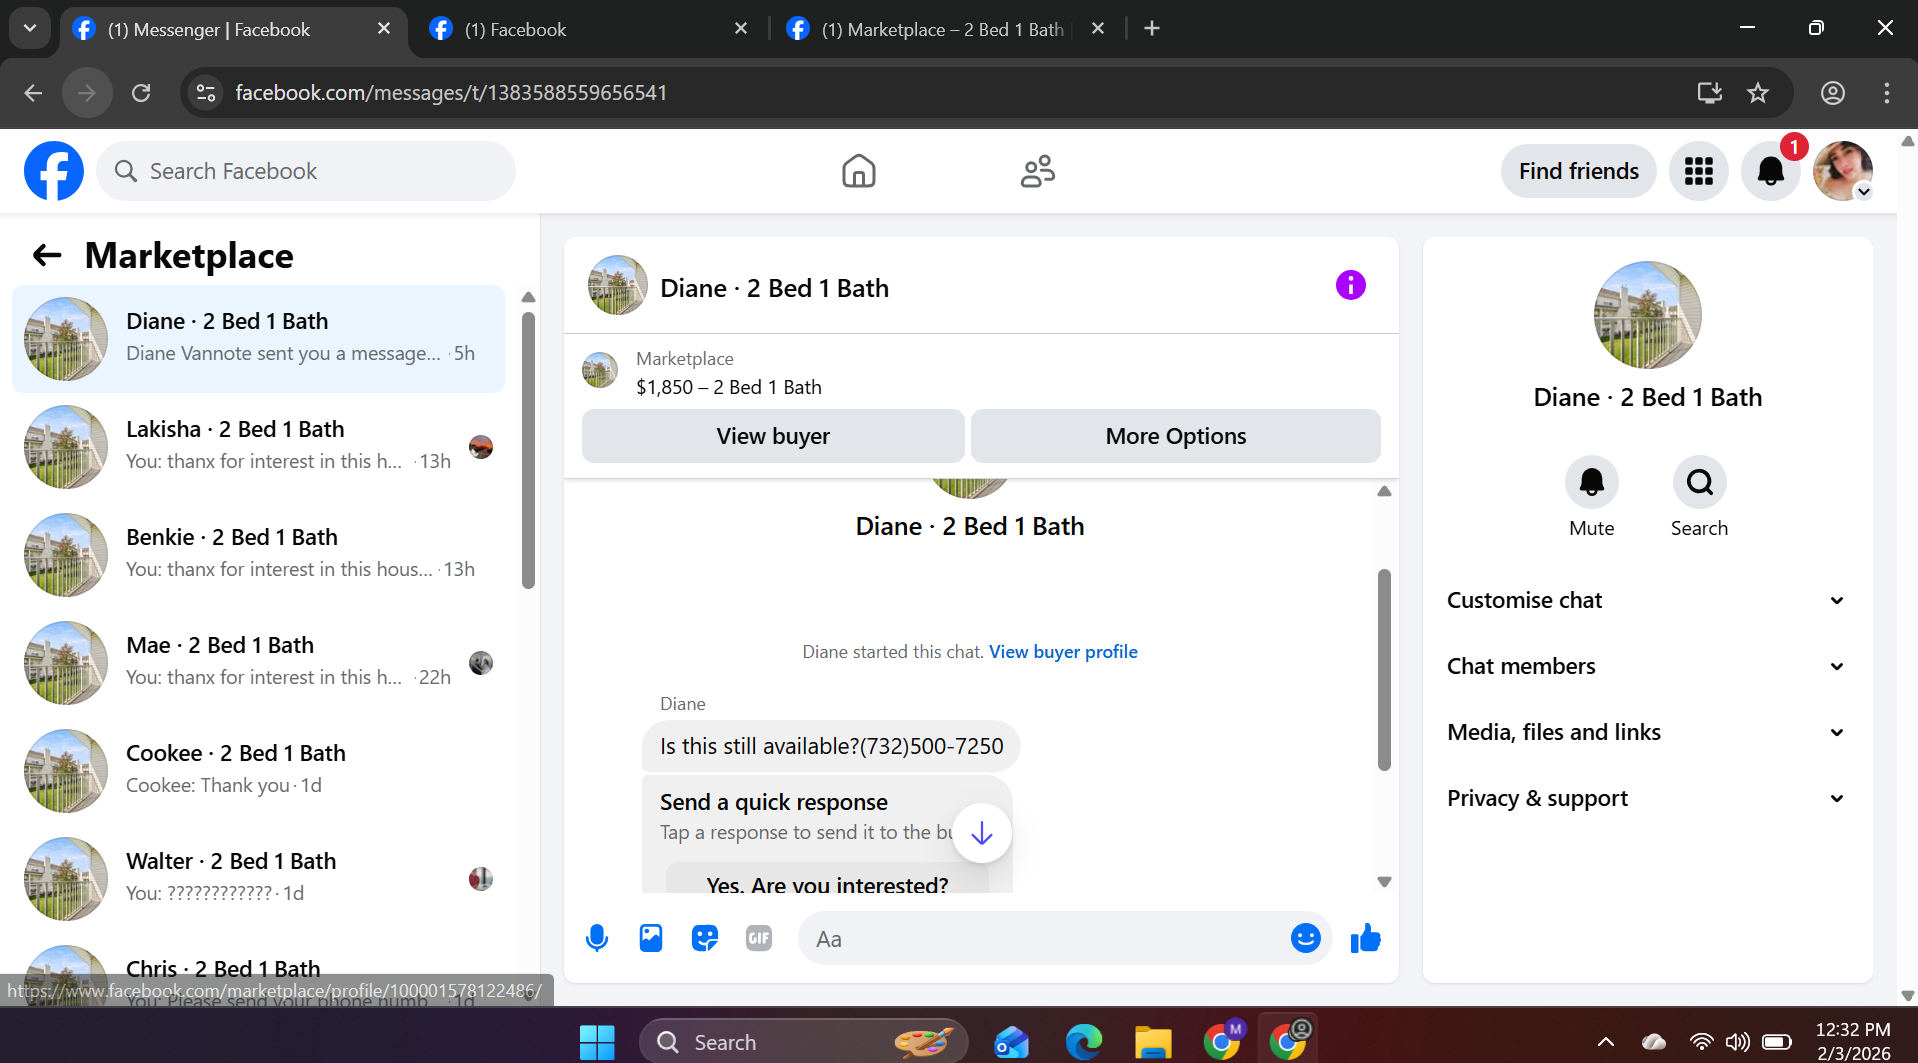Open the notifications bell icon
The width and height of the screenshot is (1918, 1063).
[1771, 171]
